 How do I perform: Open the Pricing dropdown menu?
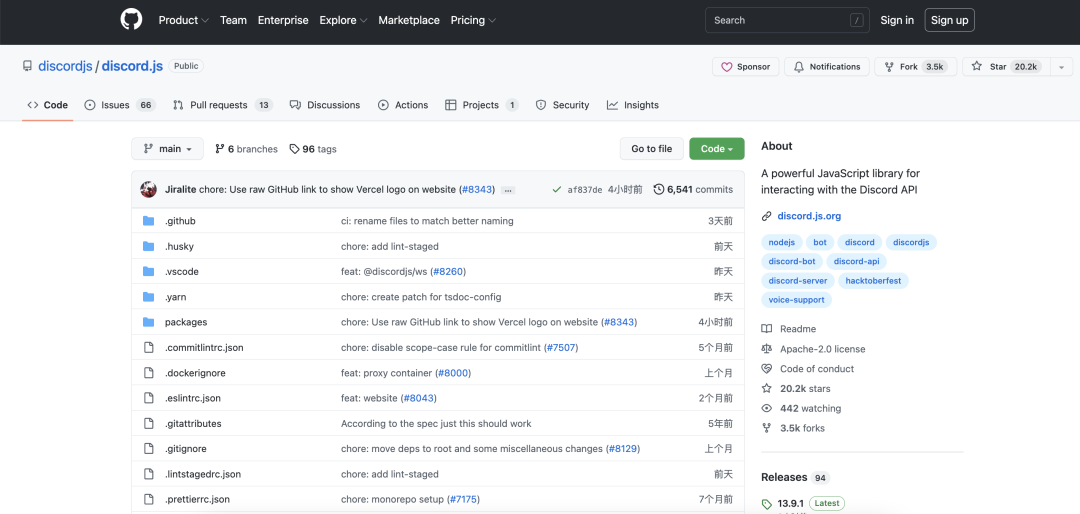(473, 20)
